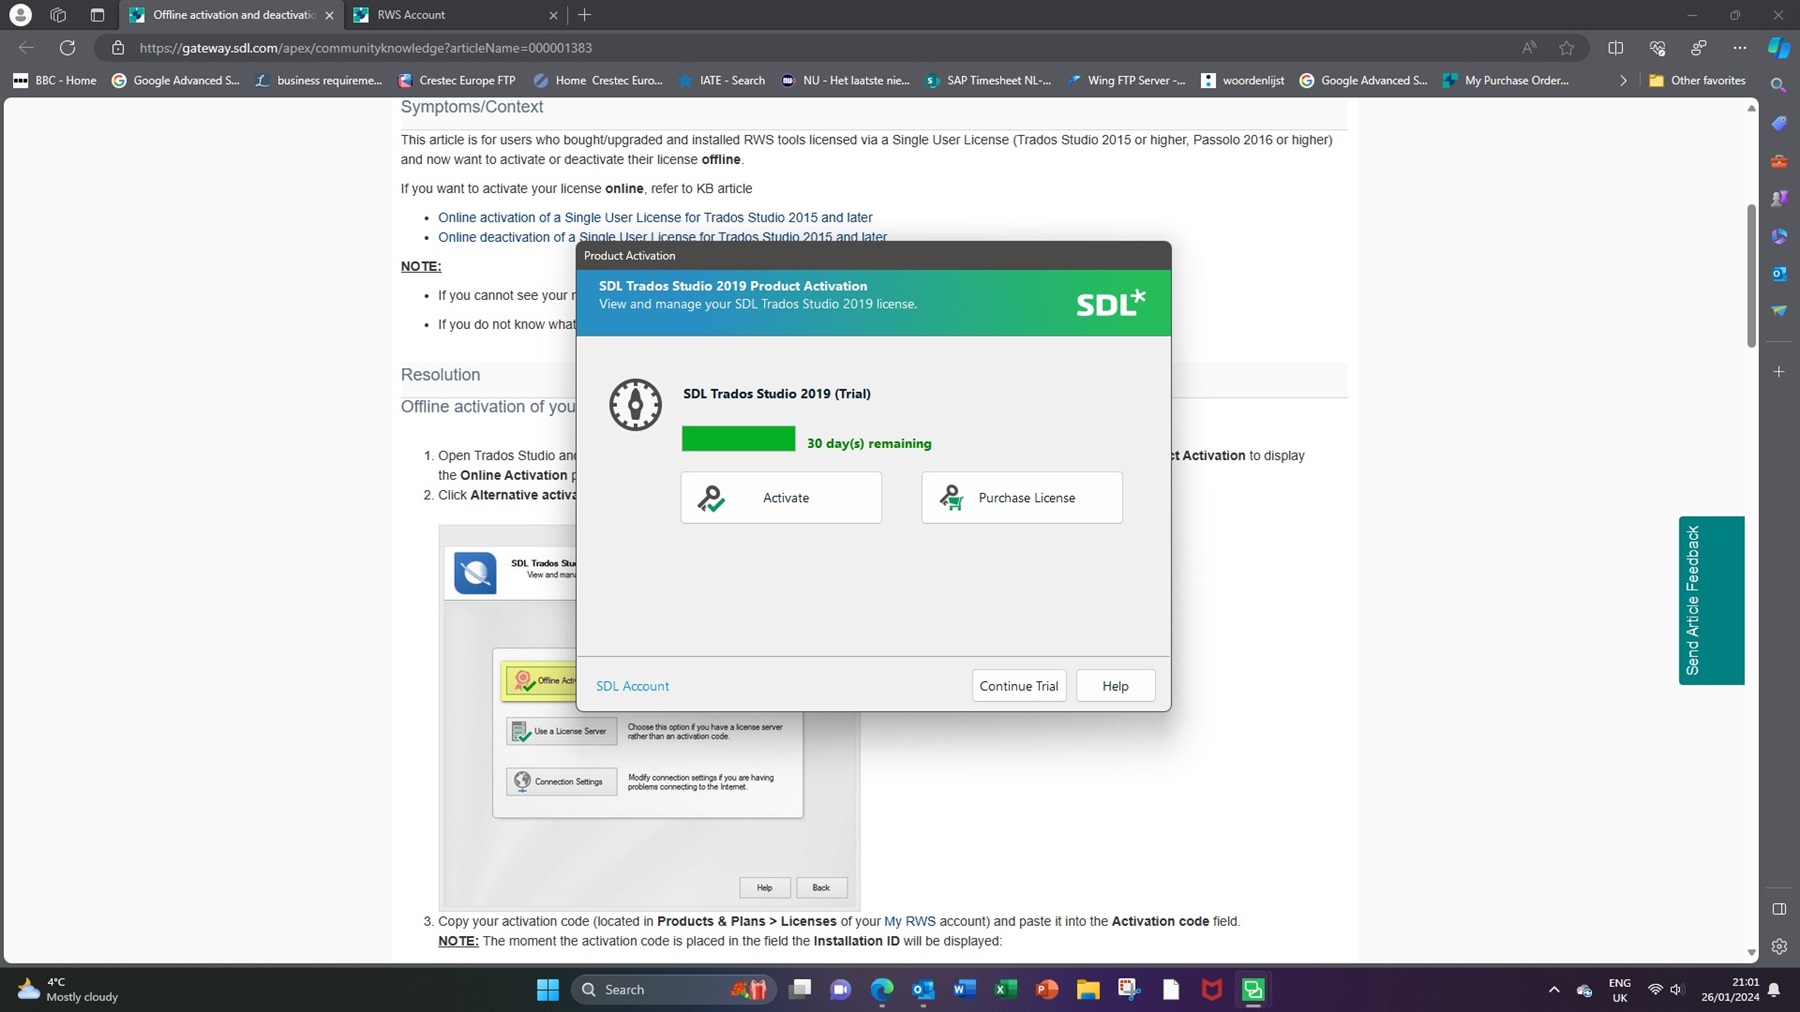Screen dimensions: 1800x1012
Task: Open the SDL Account link
Action: pyautogui.click(x=632, y=686)
